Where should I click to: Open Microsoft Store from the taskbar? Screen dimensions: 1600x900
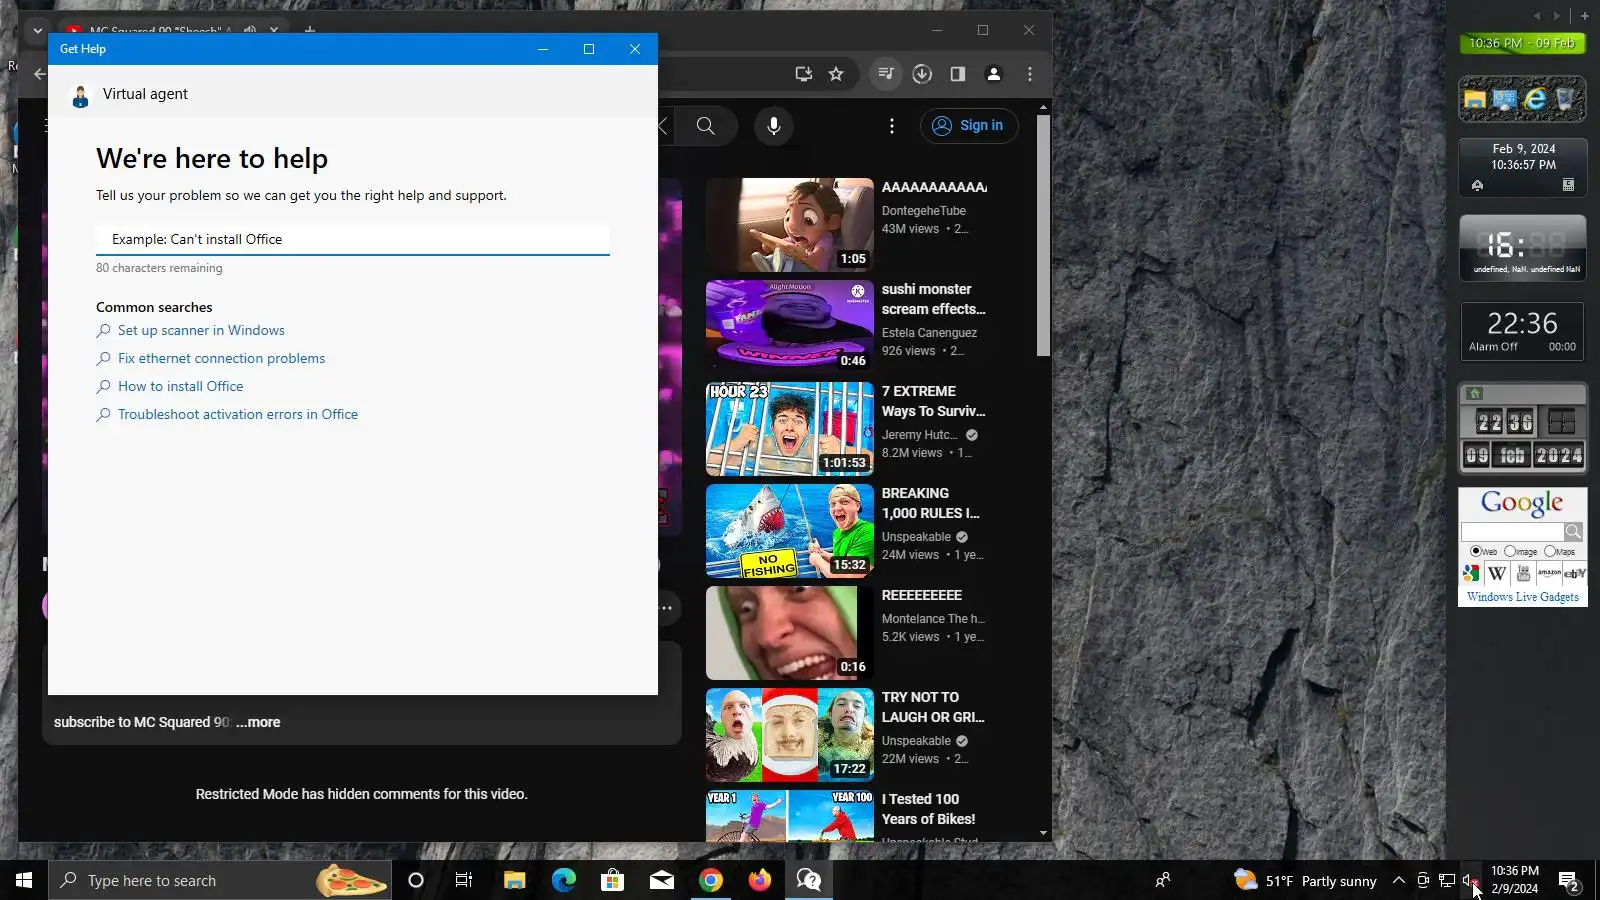[x=612, y=880]
